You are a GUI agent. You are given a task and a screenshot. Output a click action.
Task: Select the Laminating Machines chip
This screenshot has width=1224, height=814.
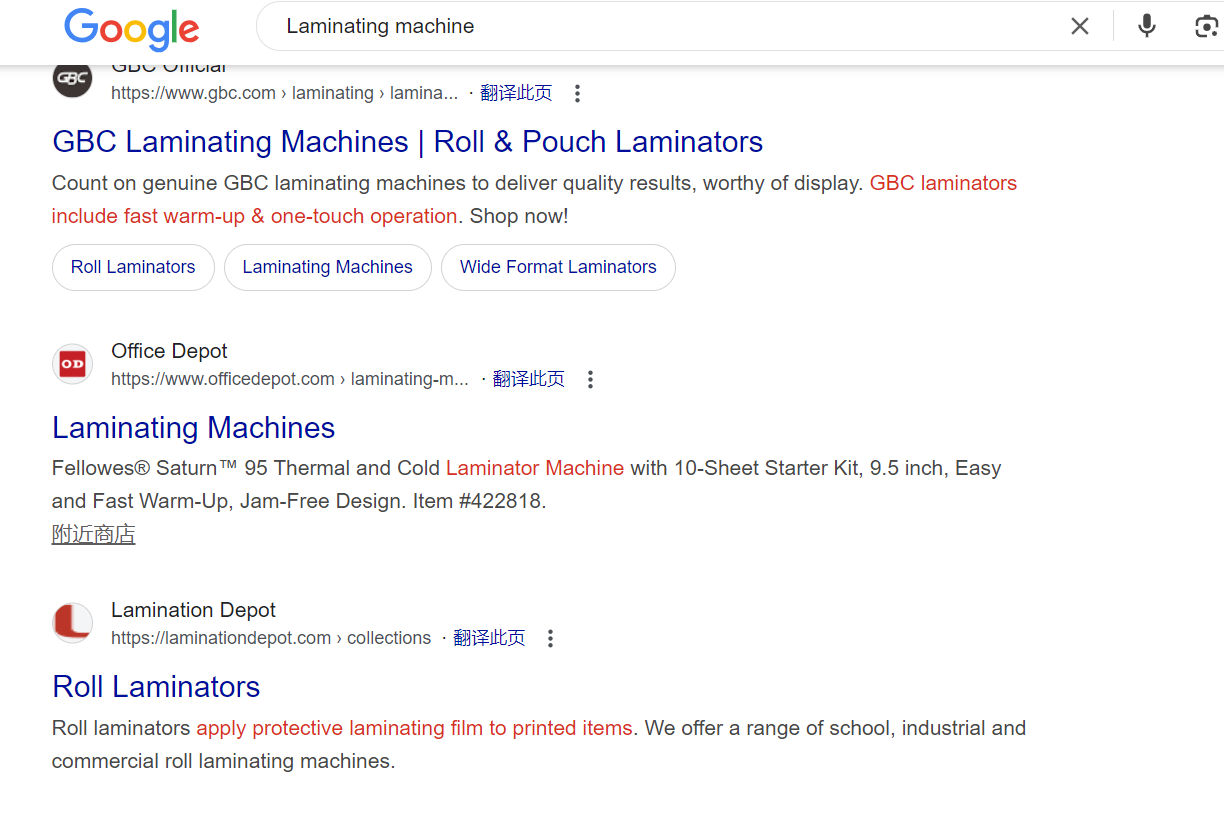click(327, 267)
